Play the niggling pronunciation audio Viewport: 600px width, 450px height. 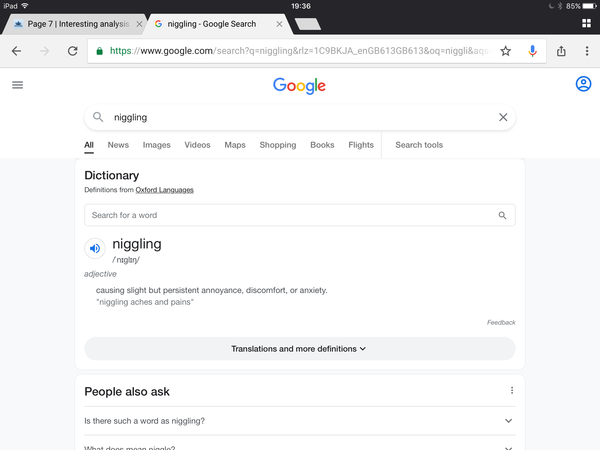pyautogui.click(x=95, y=249)
